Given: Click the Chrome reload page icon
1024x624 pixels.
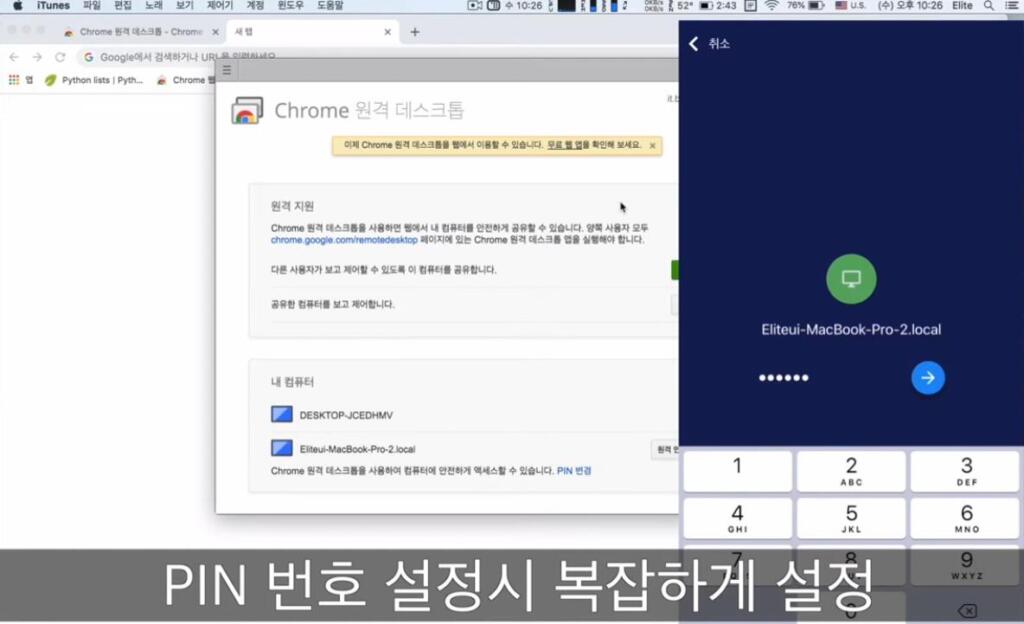Looking at the screenshot, I should [60, 57].
